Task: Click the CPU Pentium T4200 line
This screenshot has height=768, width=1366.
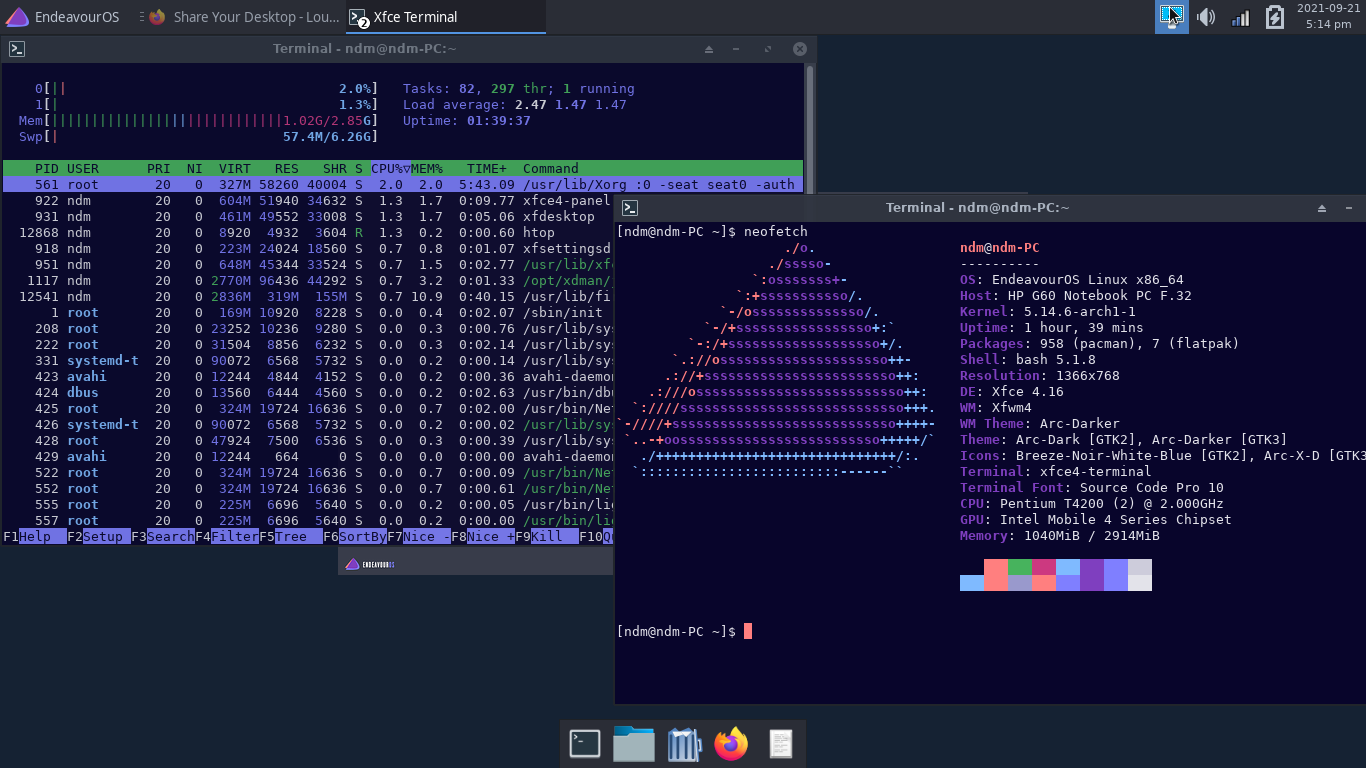Action: tap(1092, 504)
